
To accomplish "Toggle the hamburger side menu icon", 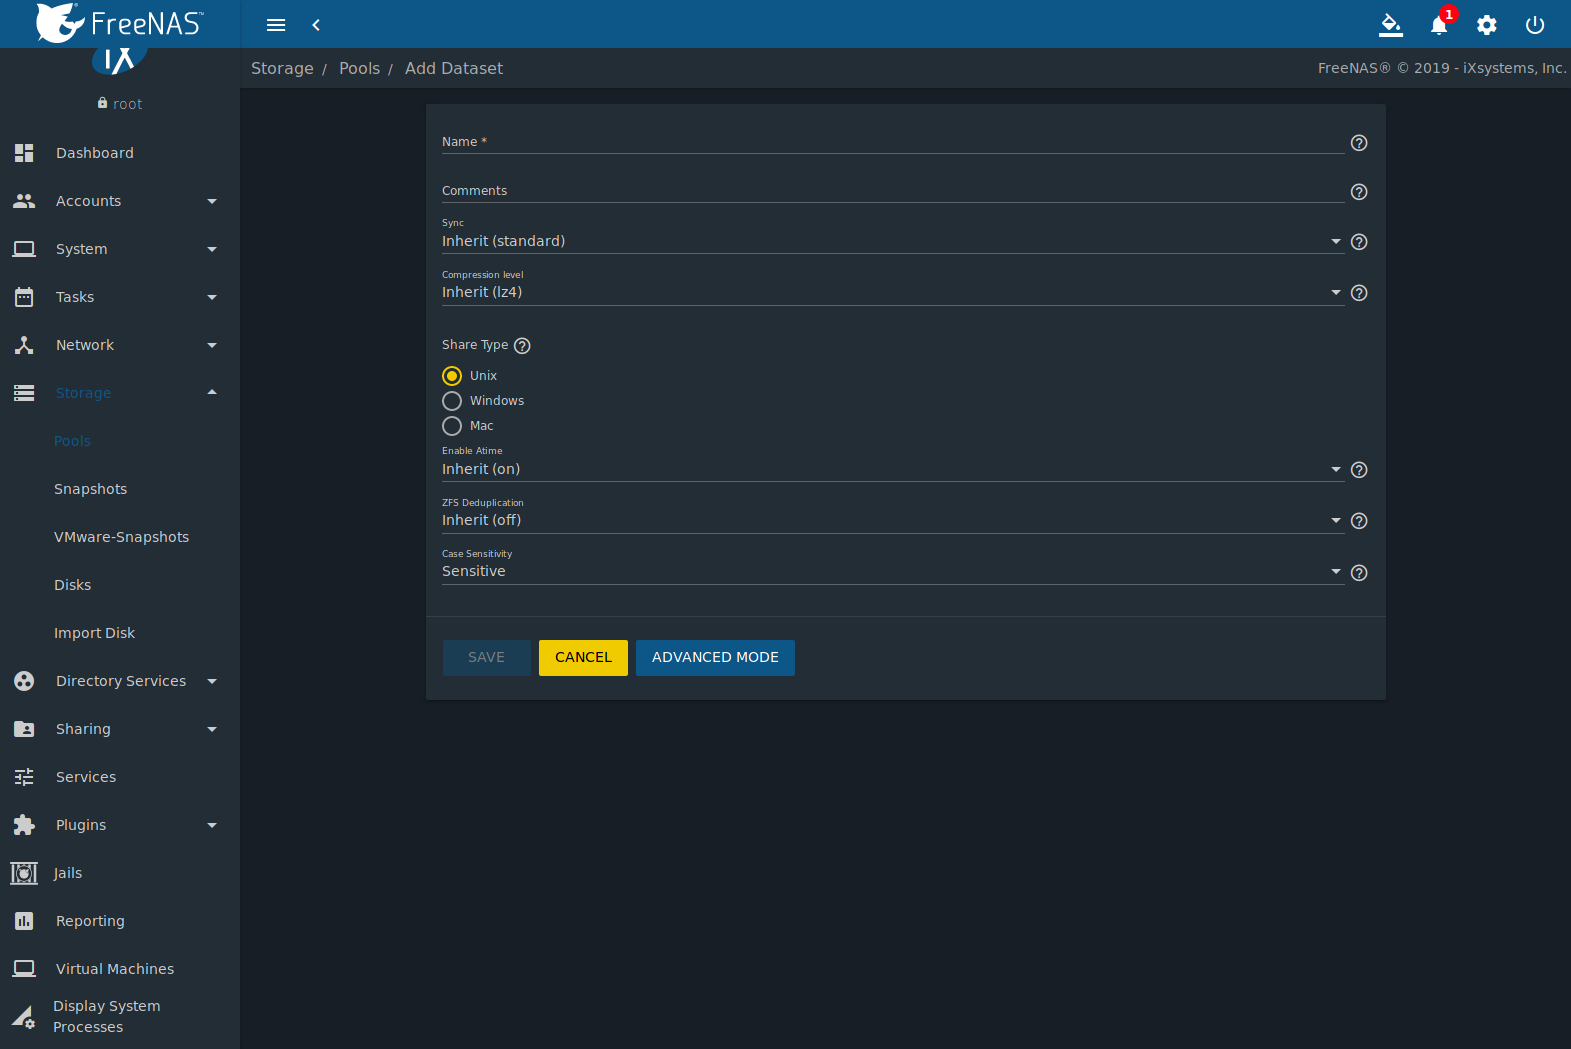I will pos(276,25).
